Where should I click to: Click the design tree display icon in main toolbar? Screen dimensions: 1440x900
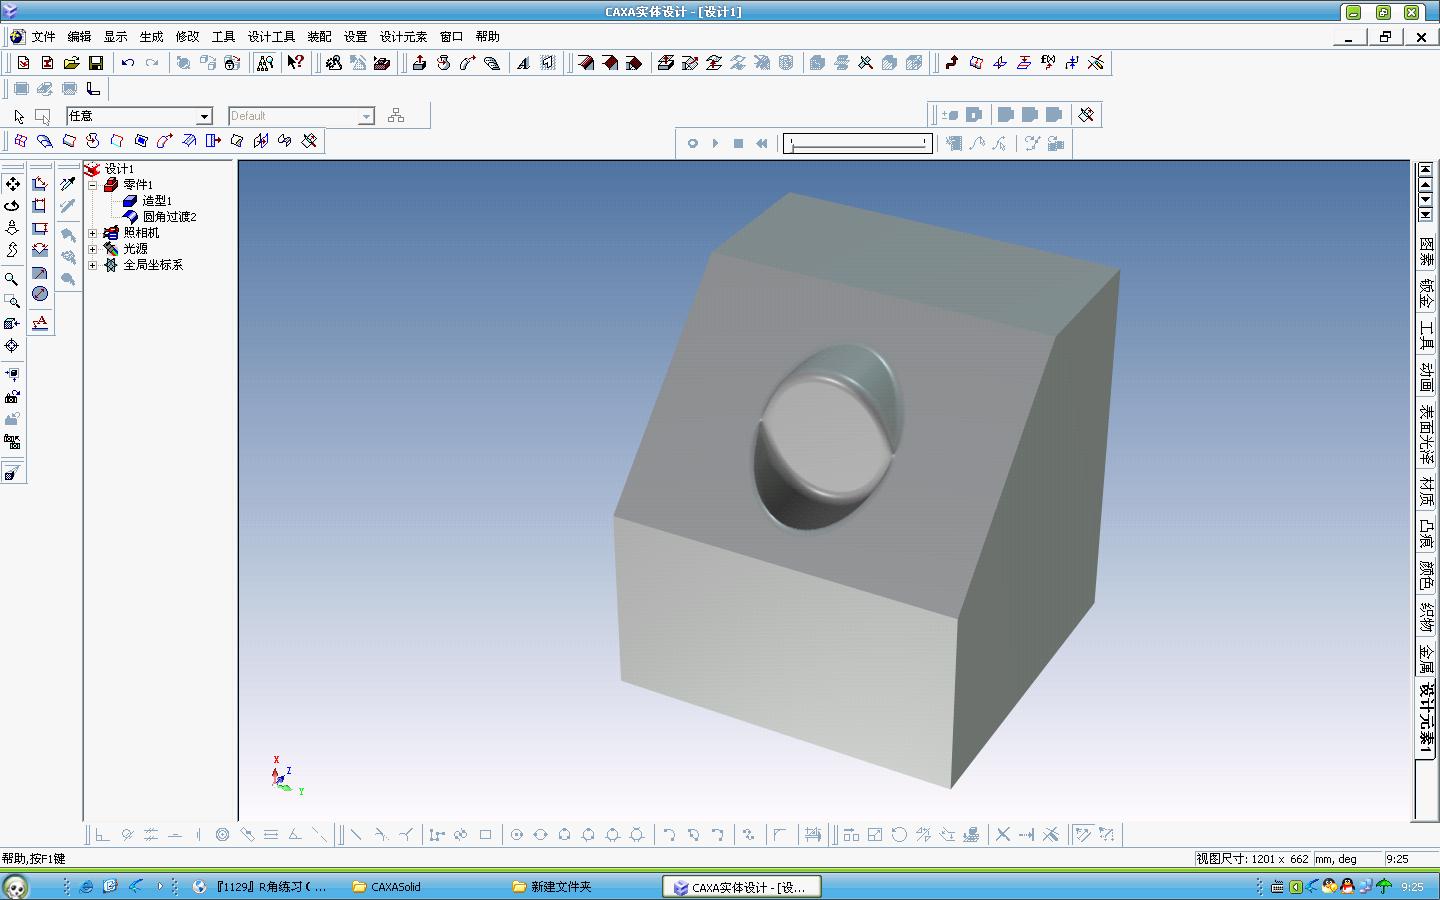point(264,63)
